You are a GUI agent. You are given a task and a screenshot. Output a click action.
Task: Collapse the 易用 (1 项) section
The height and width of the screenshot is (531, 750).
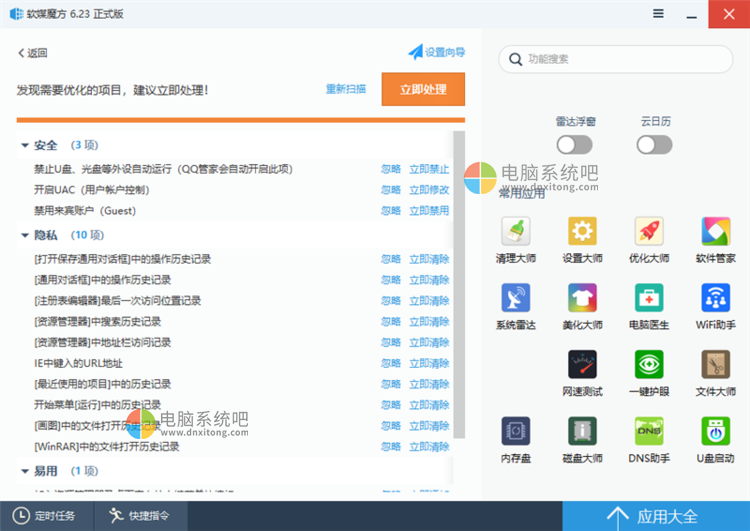click(x=25, y=471)
